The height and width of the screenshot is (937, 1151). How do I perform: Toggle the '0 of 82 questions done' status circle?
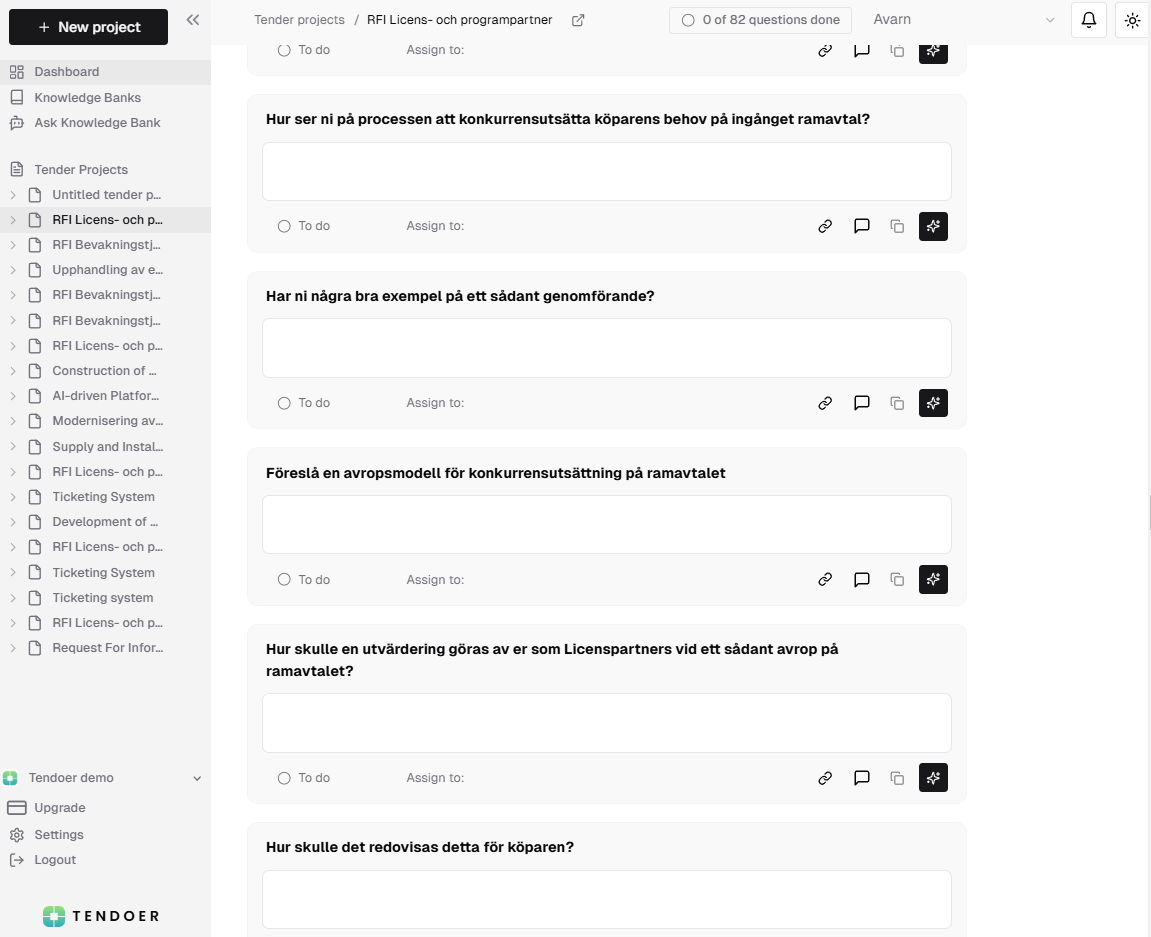[x=688, y=19]
